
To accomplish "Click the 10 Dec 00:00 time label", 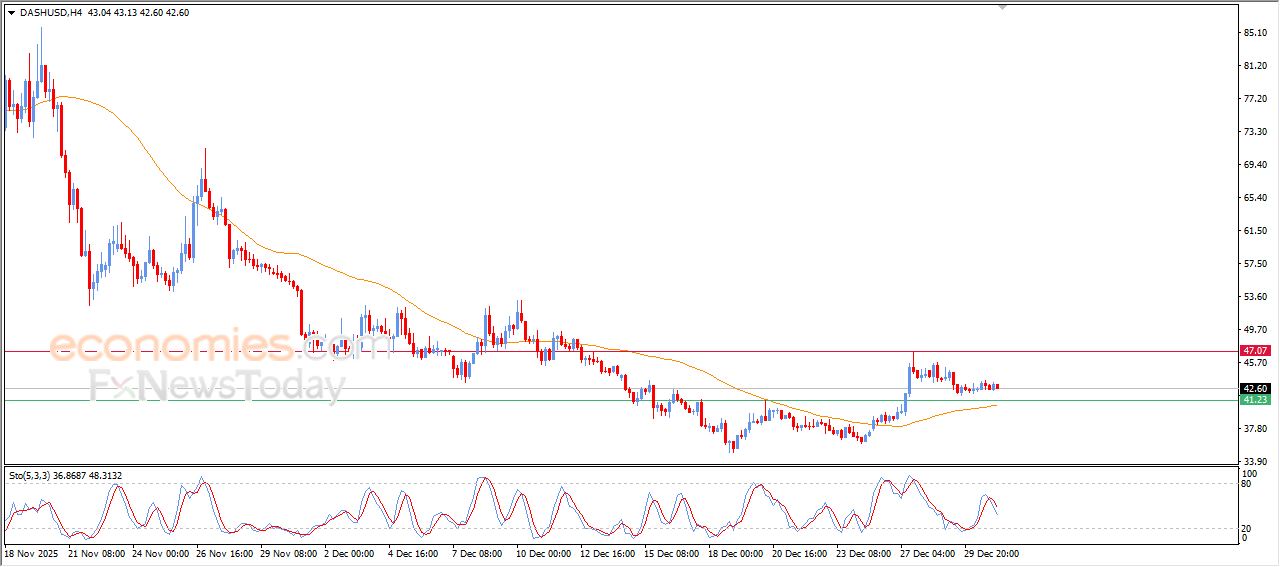I will coord(543,553).
